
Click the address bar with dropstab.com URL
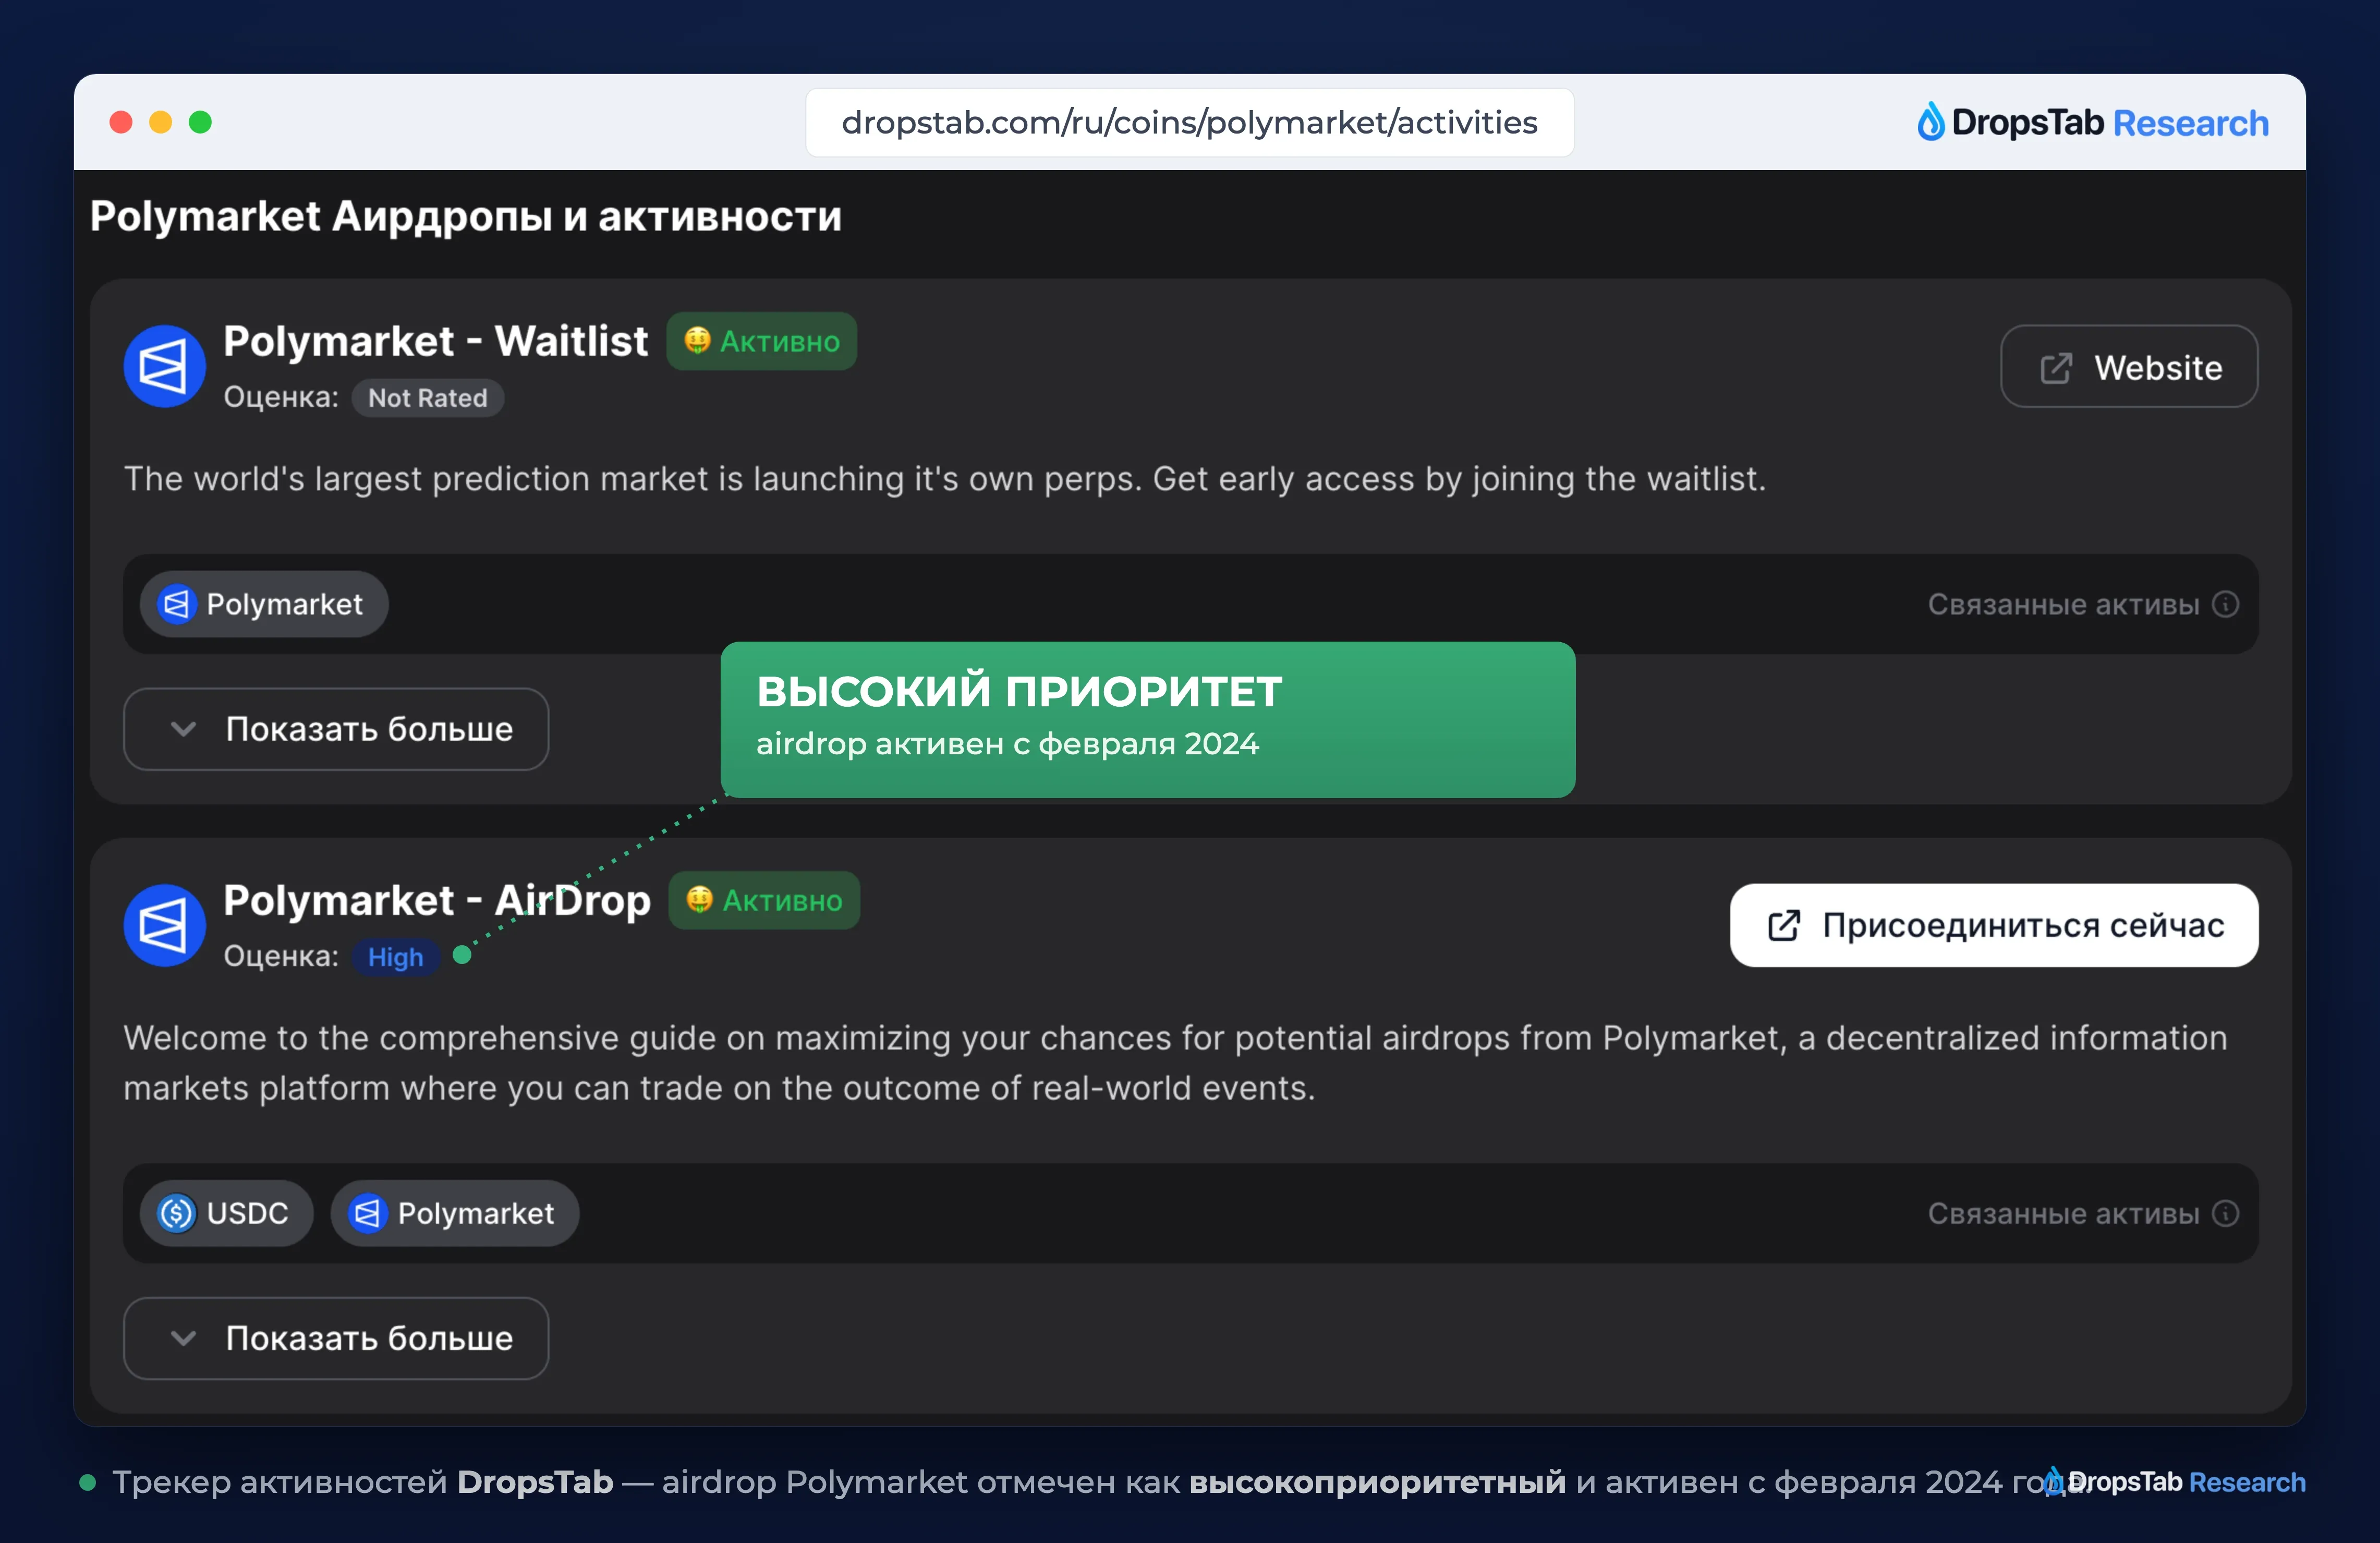tap(1190, 122)
